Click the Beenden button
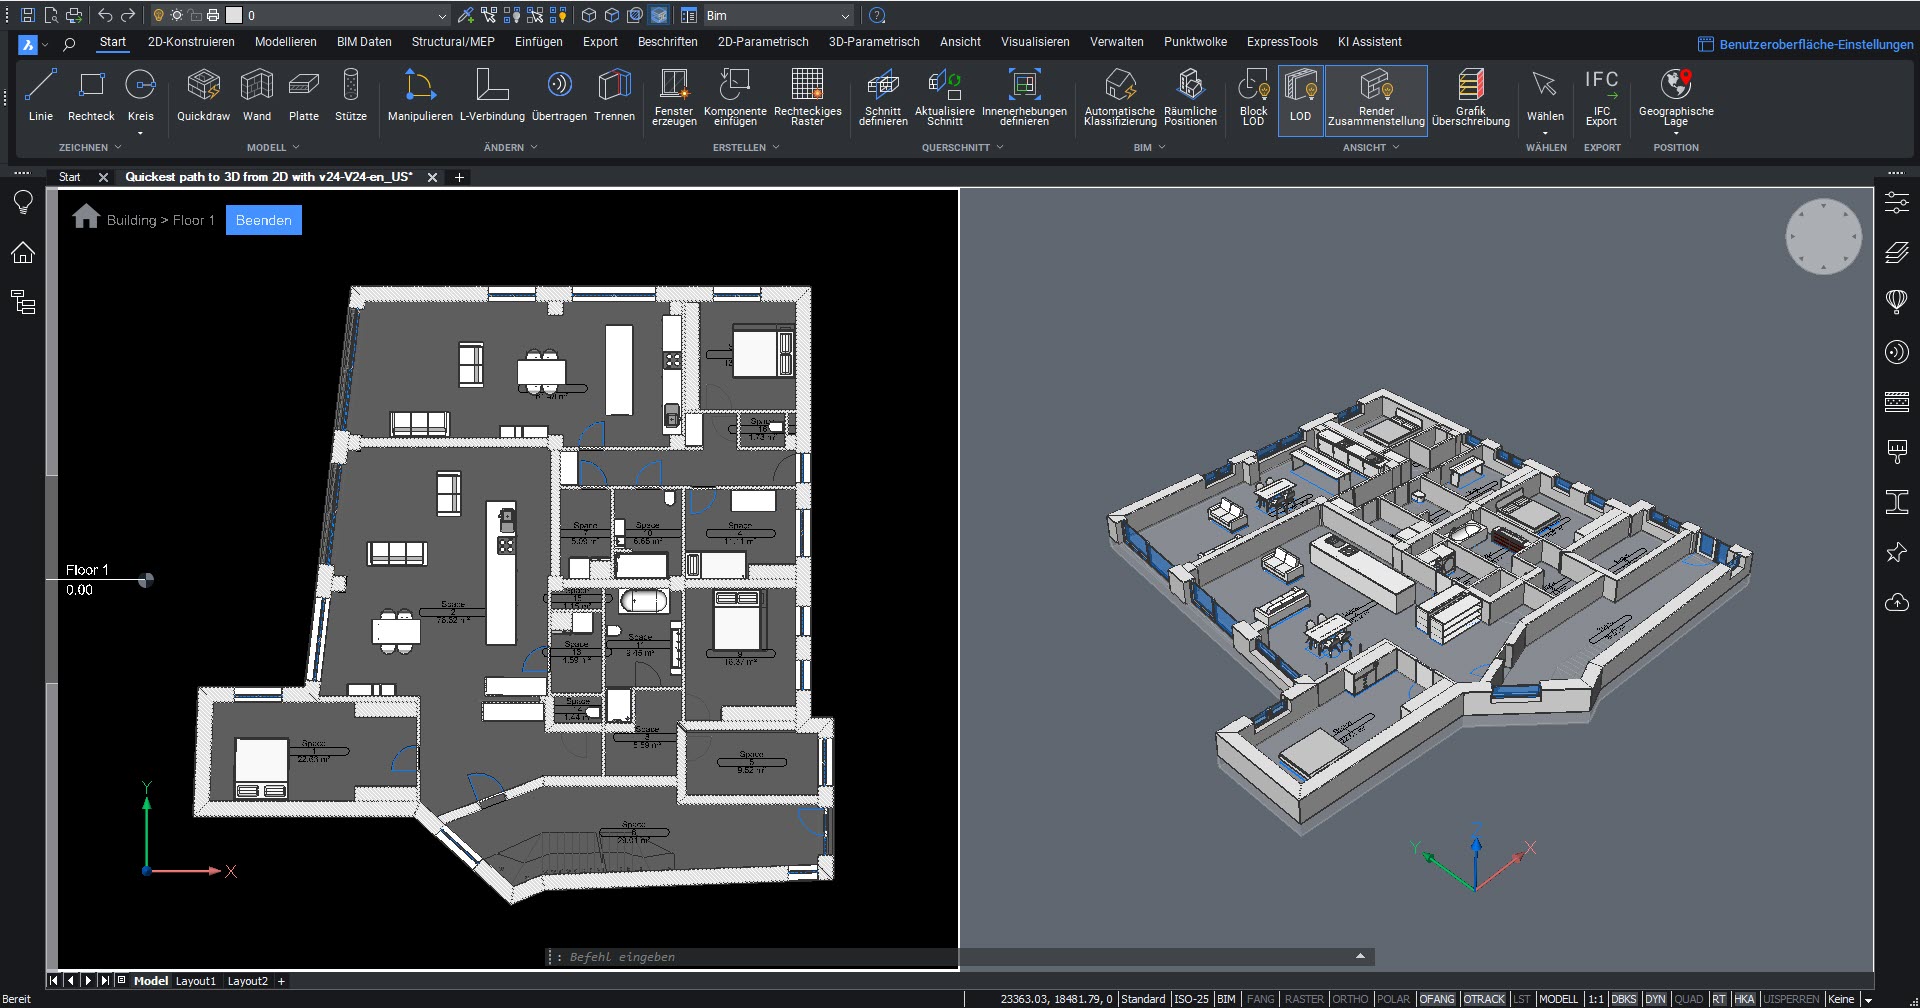Image resolution: width=1920 pixels, height=1008 pixels. [x=264, y=220]
